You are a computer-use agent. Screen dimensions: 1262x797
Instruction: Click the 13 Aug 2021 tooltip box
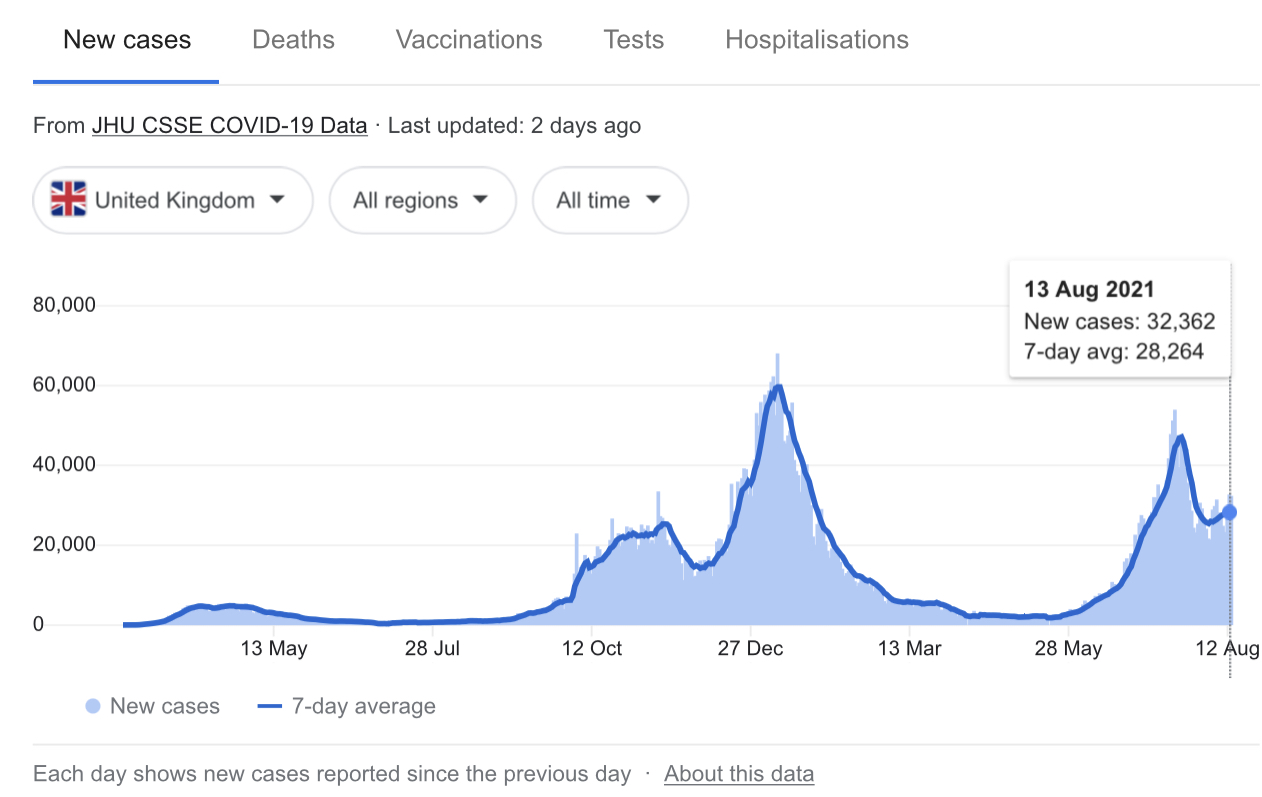[x=1119, y=320]
